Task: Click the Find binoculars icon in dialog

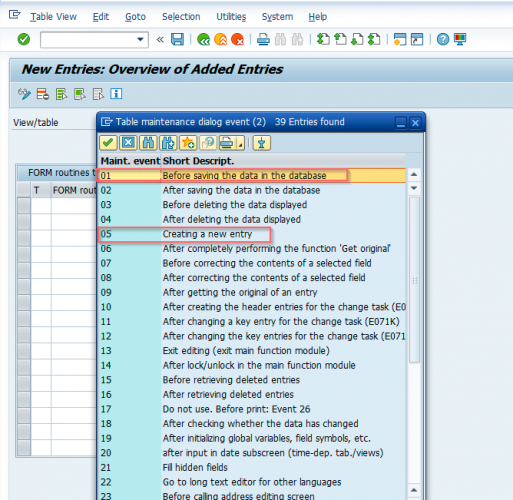Action: point(148,143)
